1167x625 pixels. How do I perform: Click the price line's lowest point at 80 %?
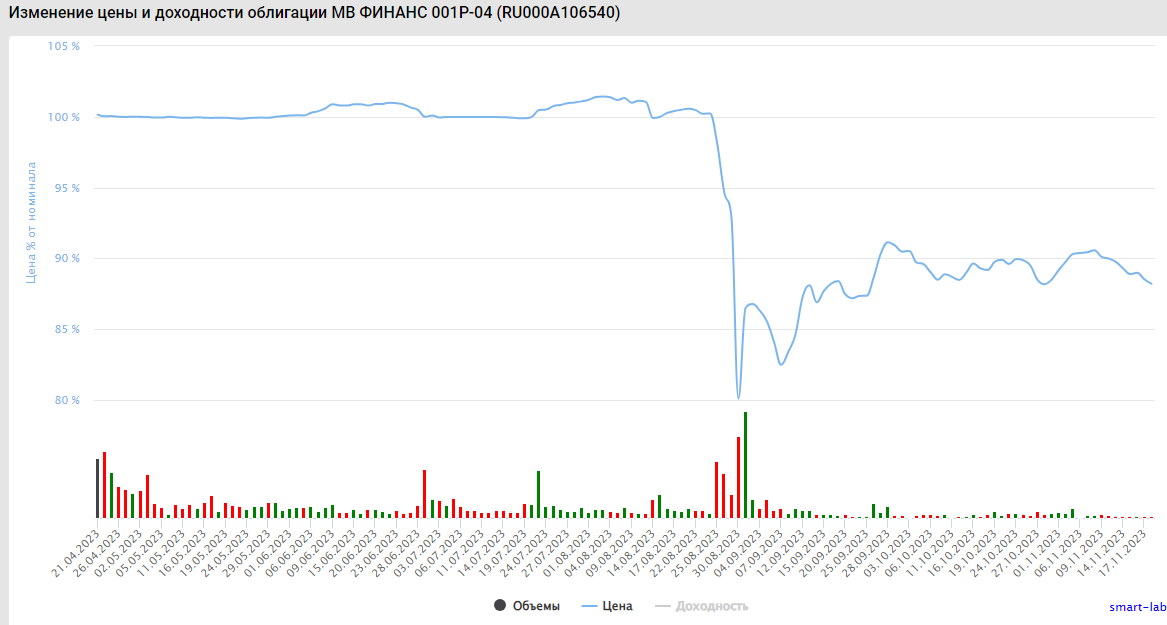tap(738, 398)
